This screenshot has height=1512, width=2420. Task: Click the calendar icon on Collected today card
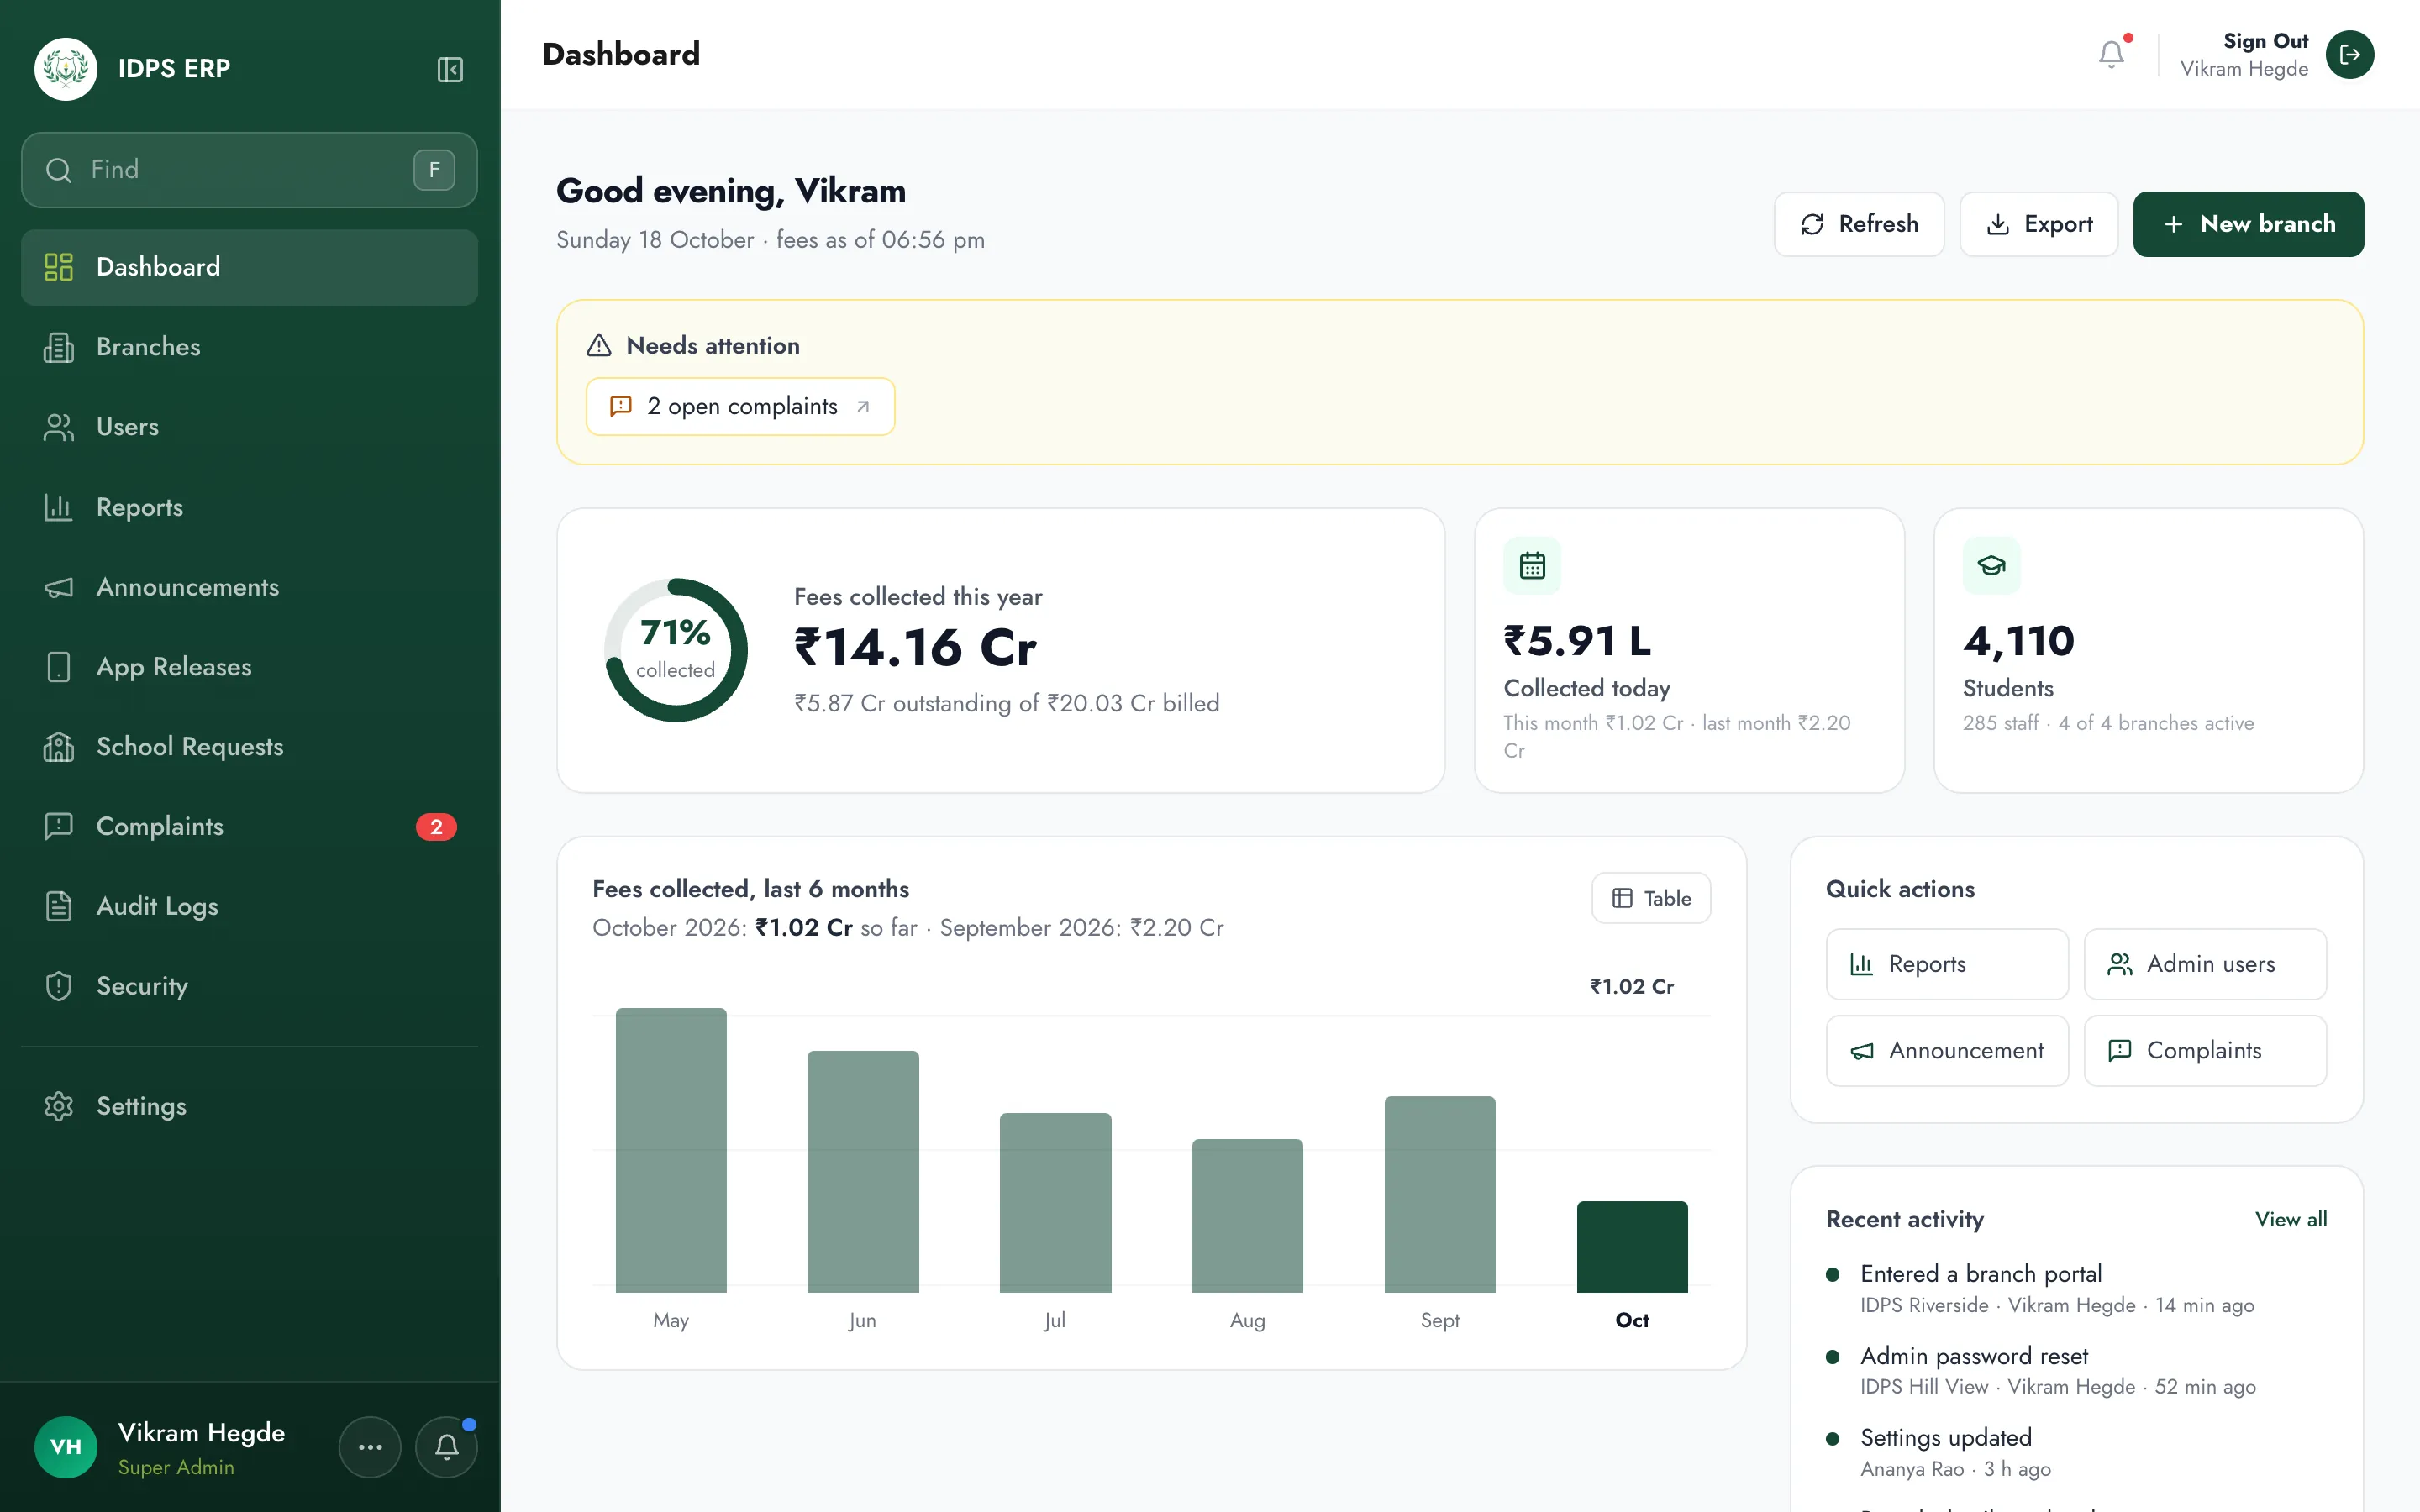click(1532, 565)
